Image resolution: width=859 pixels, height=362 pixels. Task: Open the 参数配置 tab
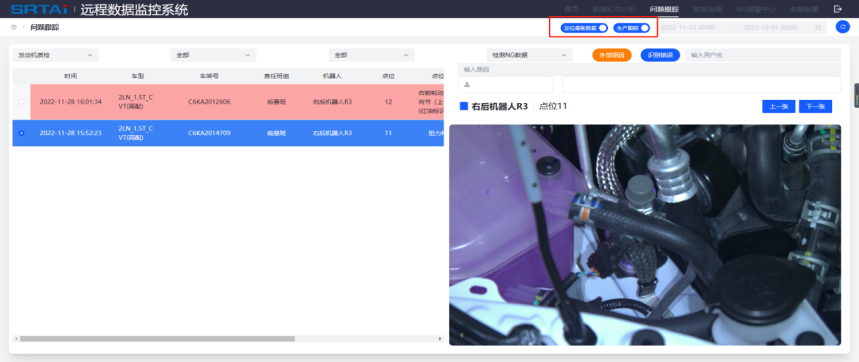[x=804, y=9]
